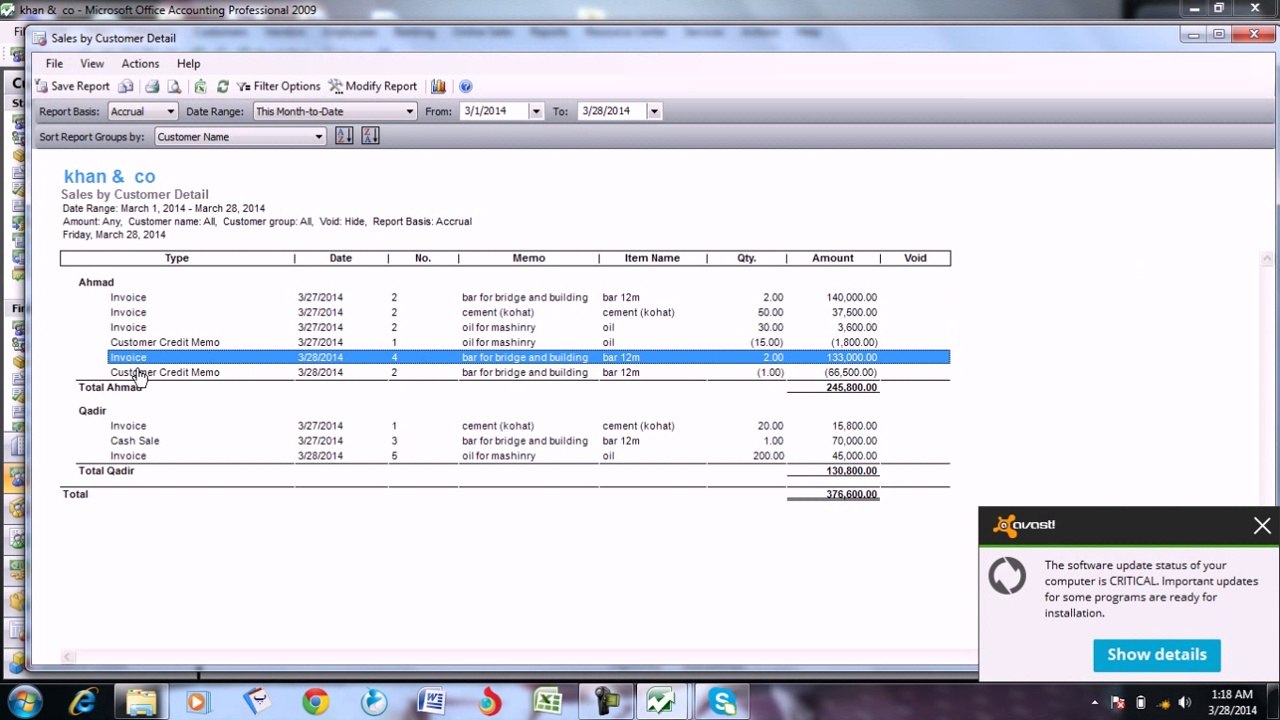Open the camera recorder taskbar icon
Screen dimensions: 1280x720
tap(606, 702)
